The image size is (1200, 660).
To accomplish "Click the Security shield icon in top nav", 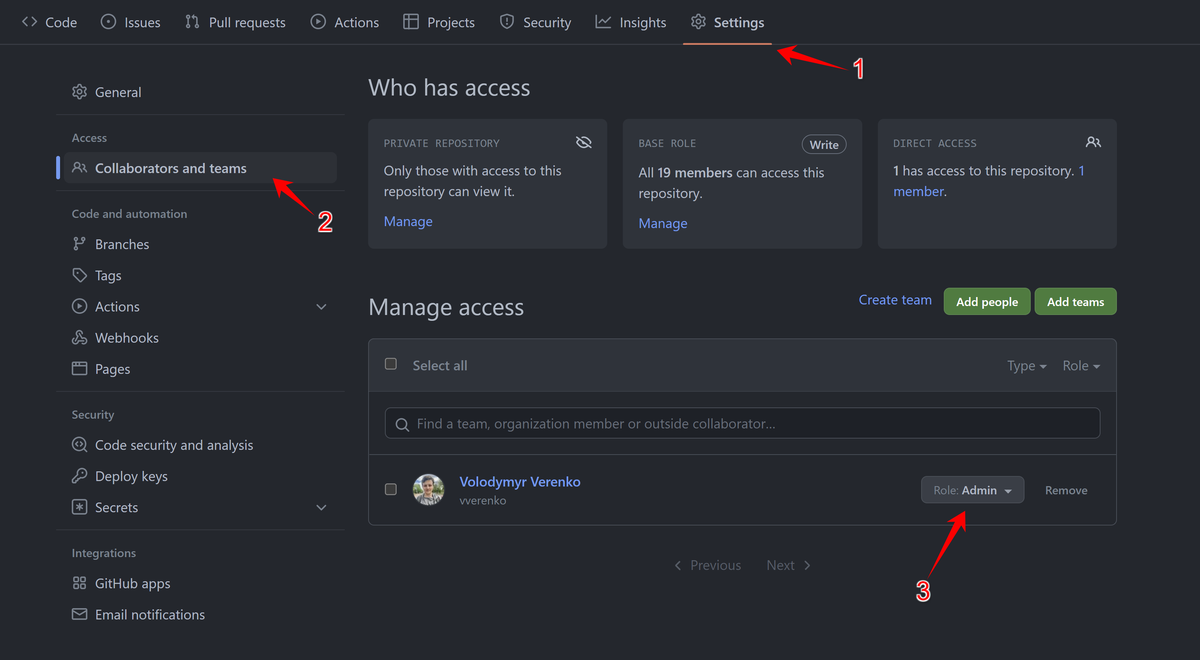I will (x=507, y=22).
